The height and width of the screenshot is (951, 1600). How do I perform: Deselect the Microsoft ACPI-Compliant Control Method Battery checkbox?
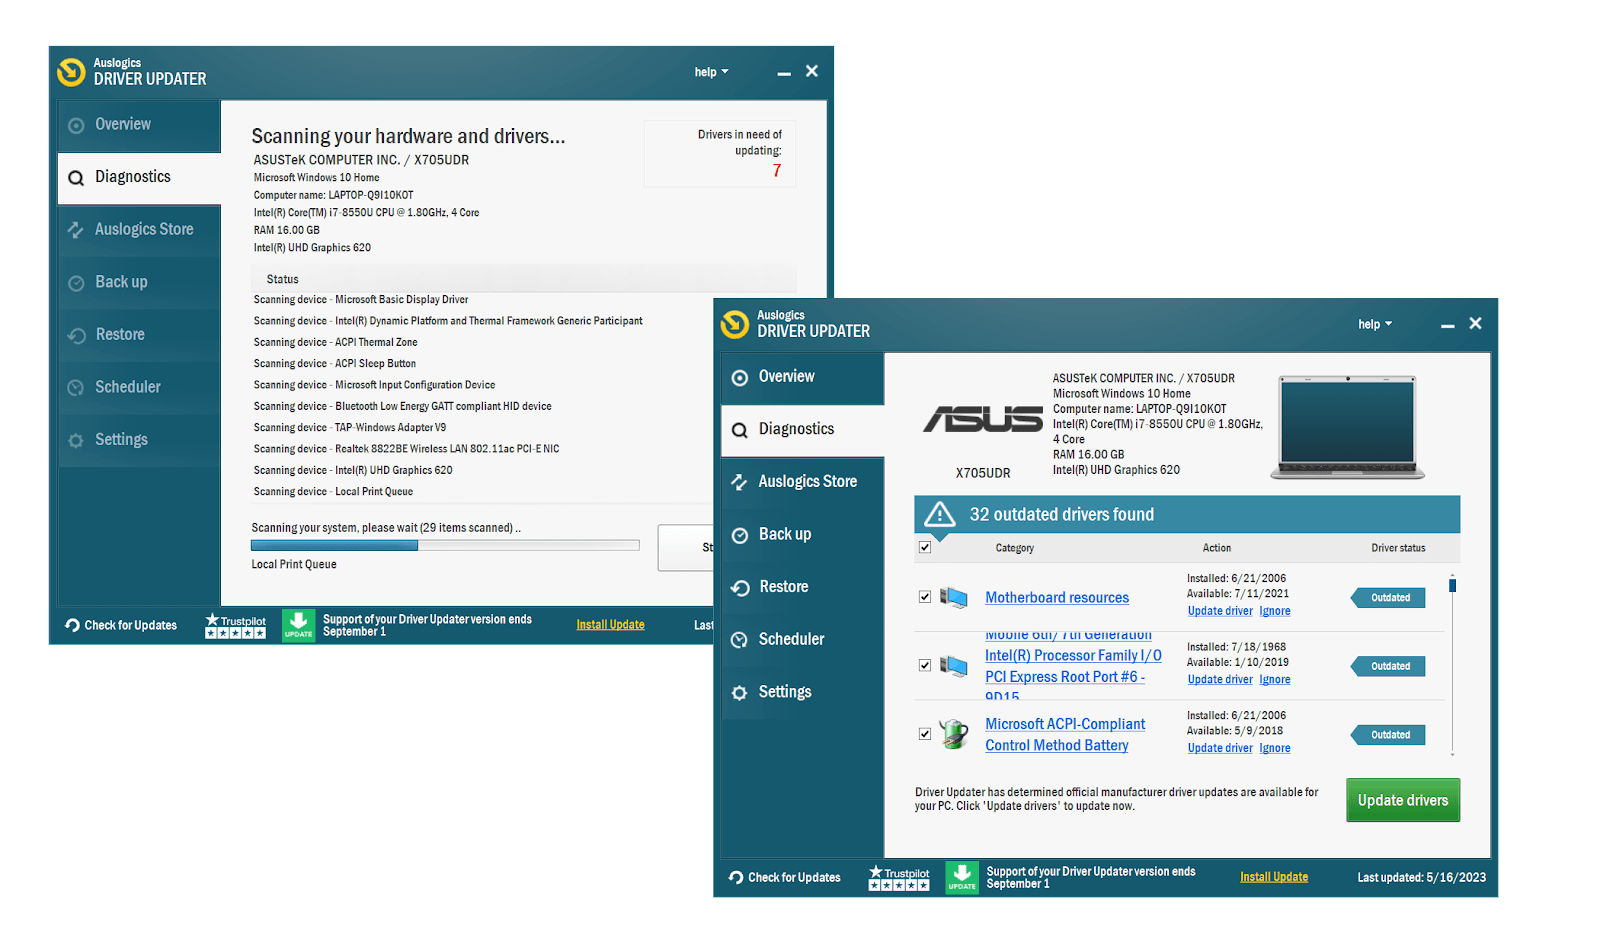click(924, 733)
